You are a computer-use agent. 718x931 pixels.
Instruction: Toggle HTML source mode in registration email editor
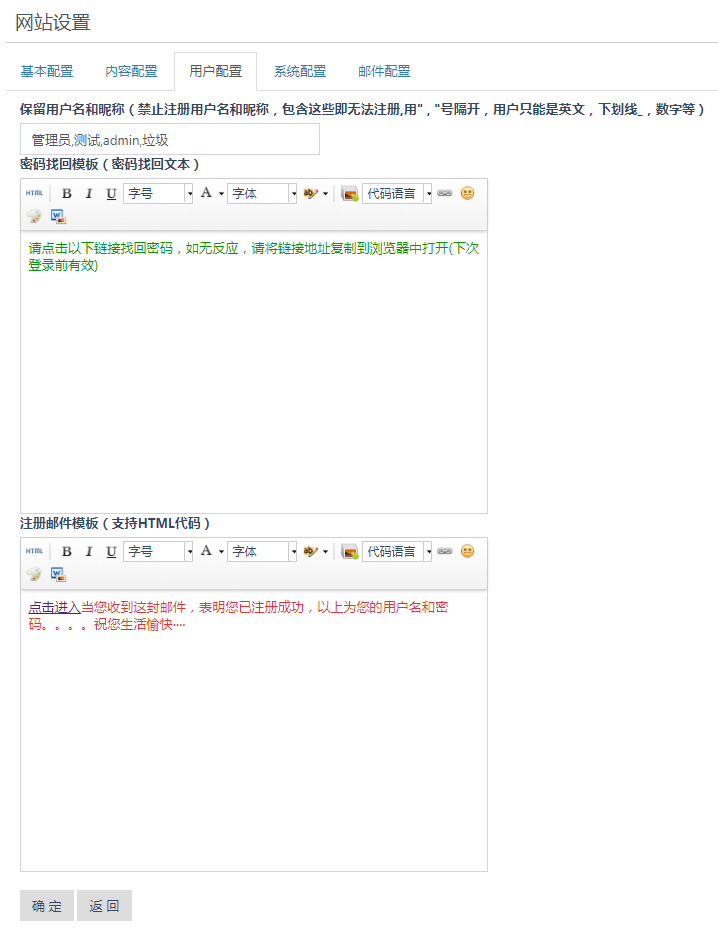[34, 551]
